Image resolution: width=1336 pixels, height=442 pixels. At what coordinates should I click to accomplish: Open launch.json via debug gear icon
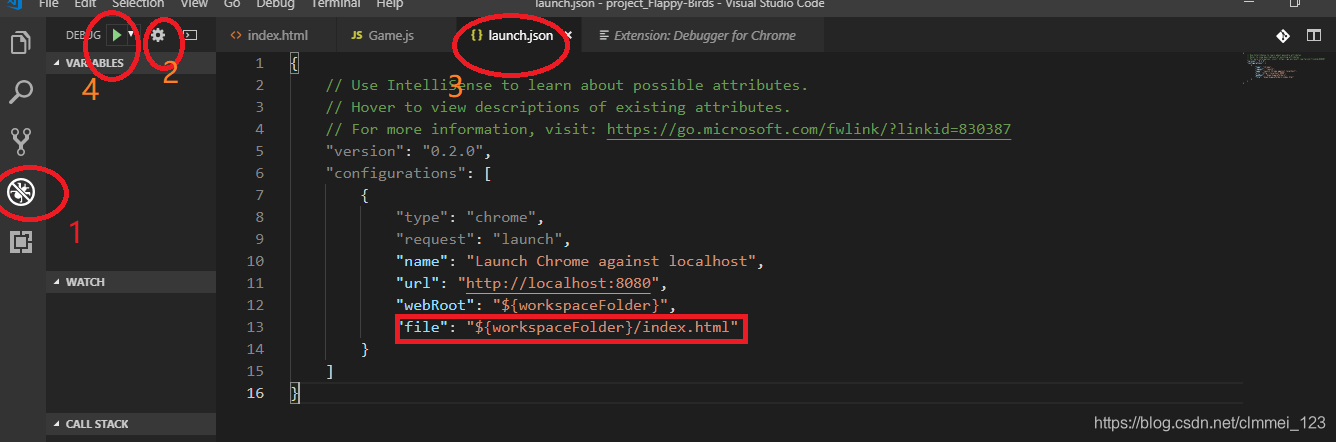157,35
